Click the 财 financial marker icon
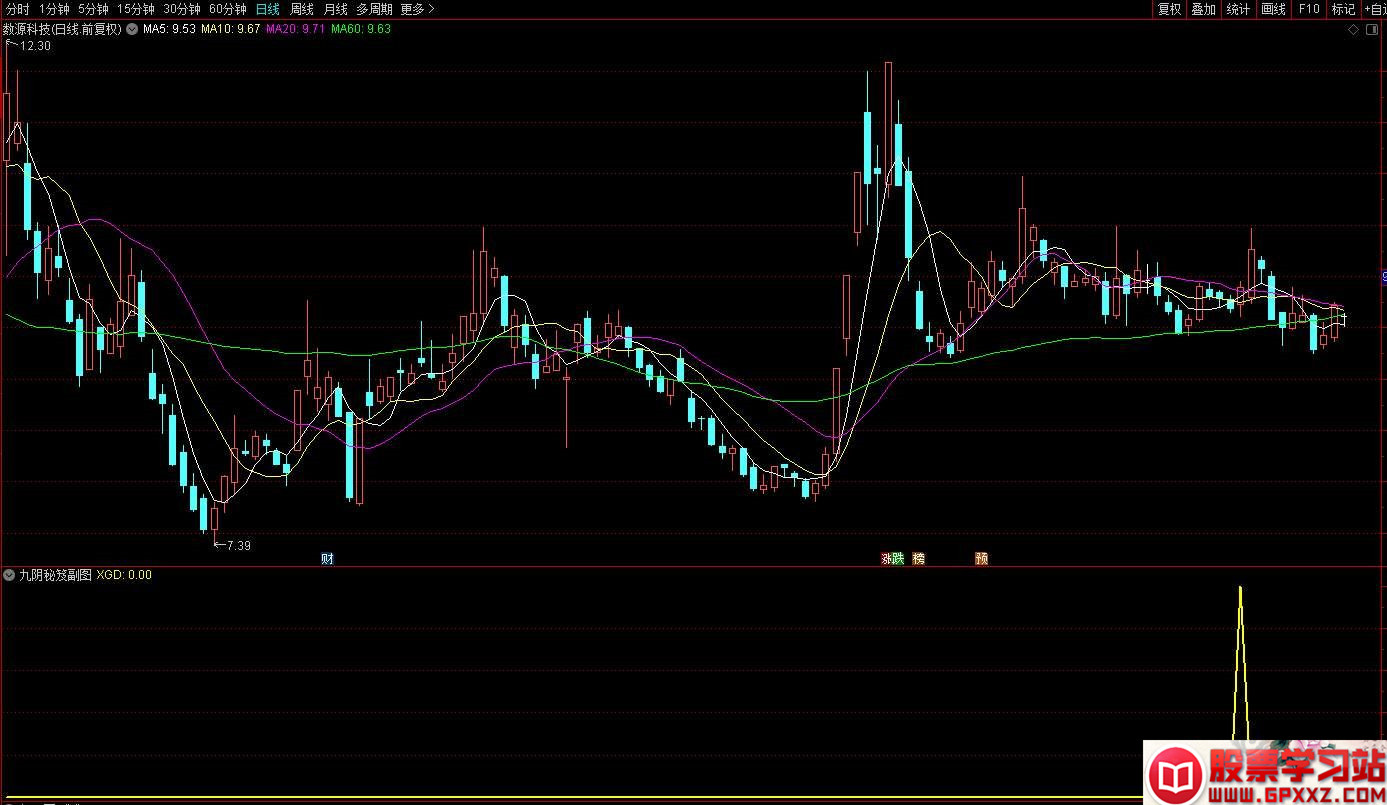 pos(327,559)
